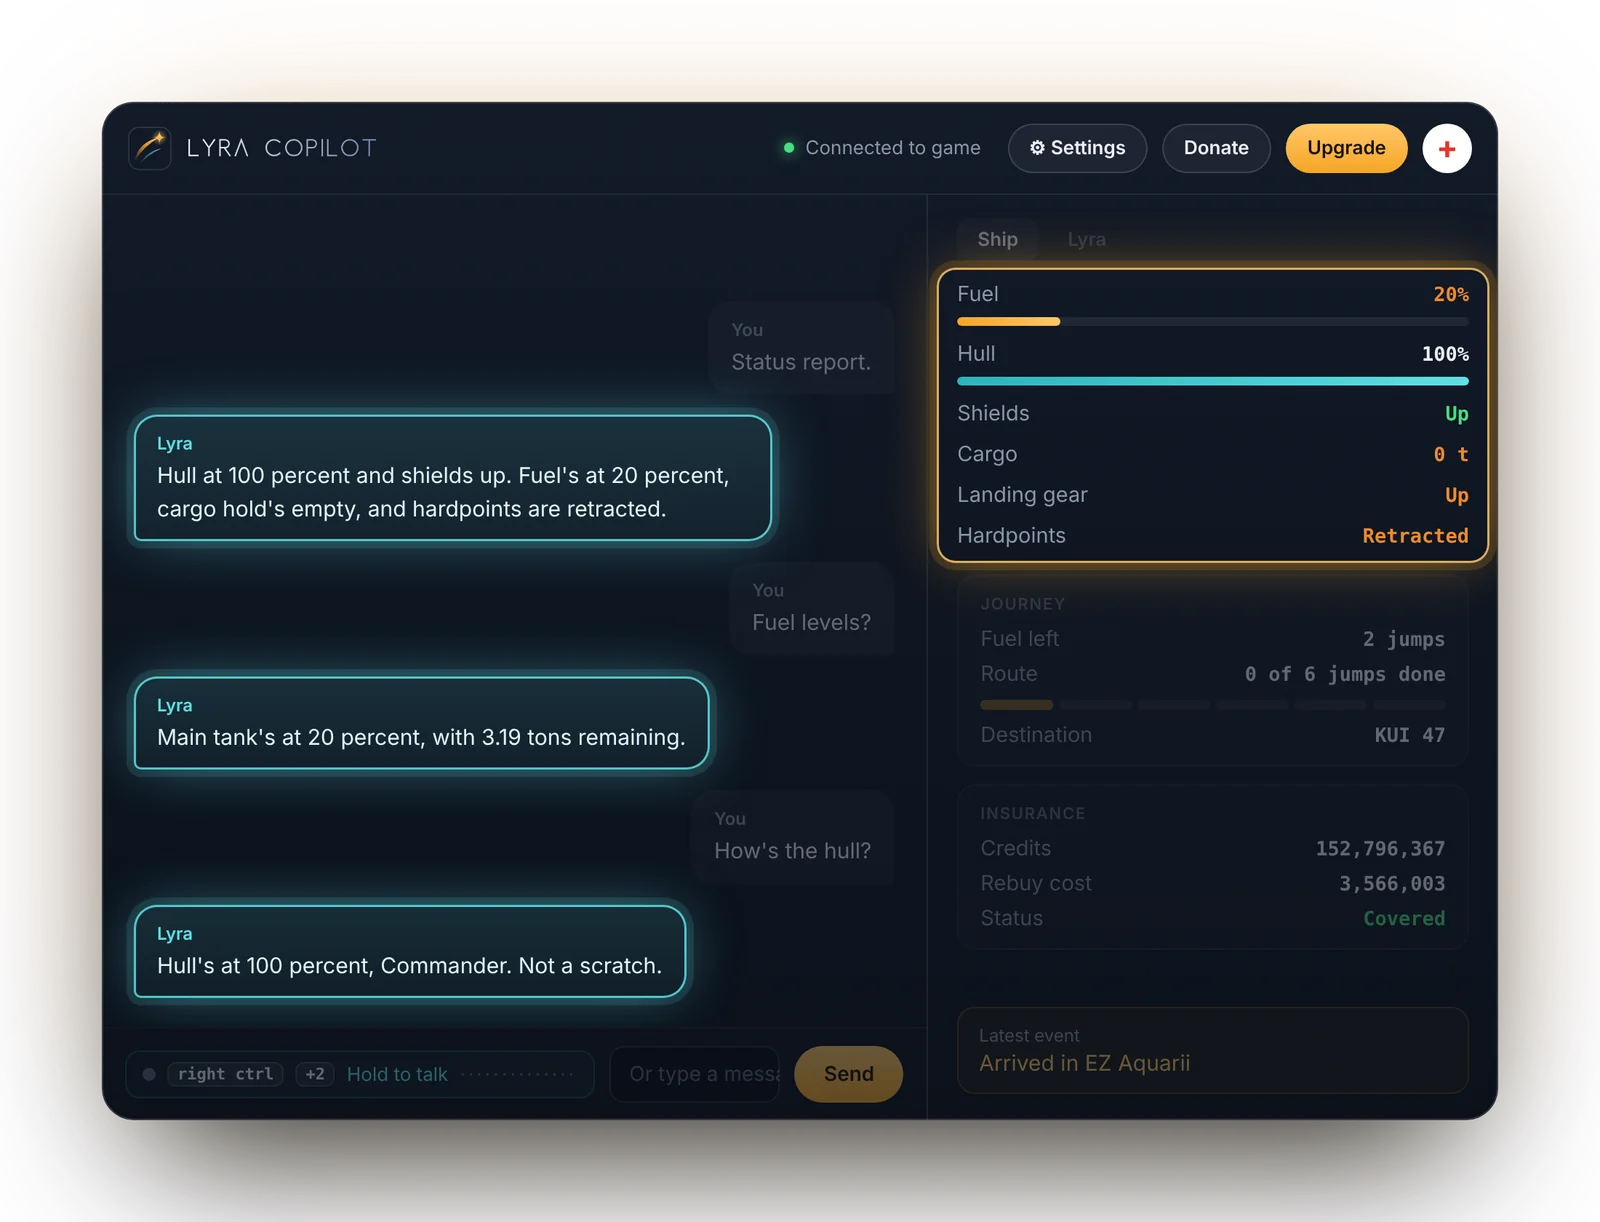The image size is (1600, 1222).
Task: Click the Shields Up status
Action: coord(1456,414)
